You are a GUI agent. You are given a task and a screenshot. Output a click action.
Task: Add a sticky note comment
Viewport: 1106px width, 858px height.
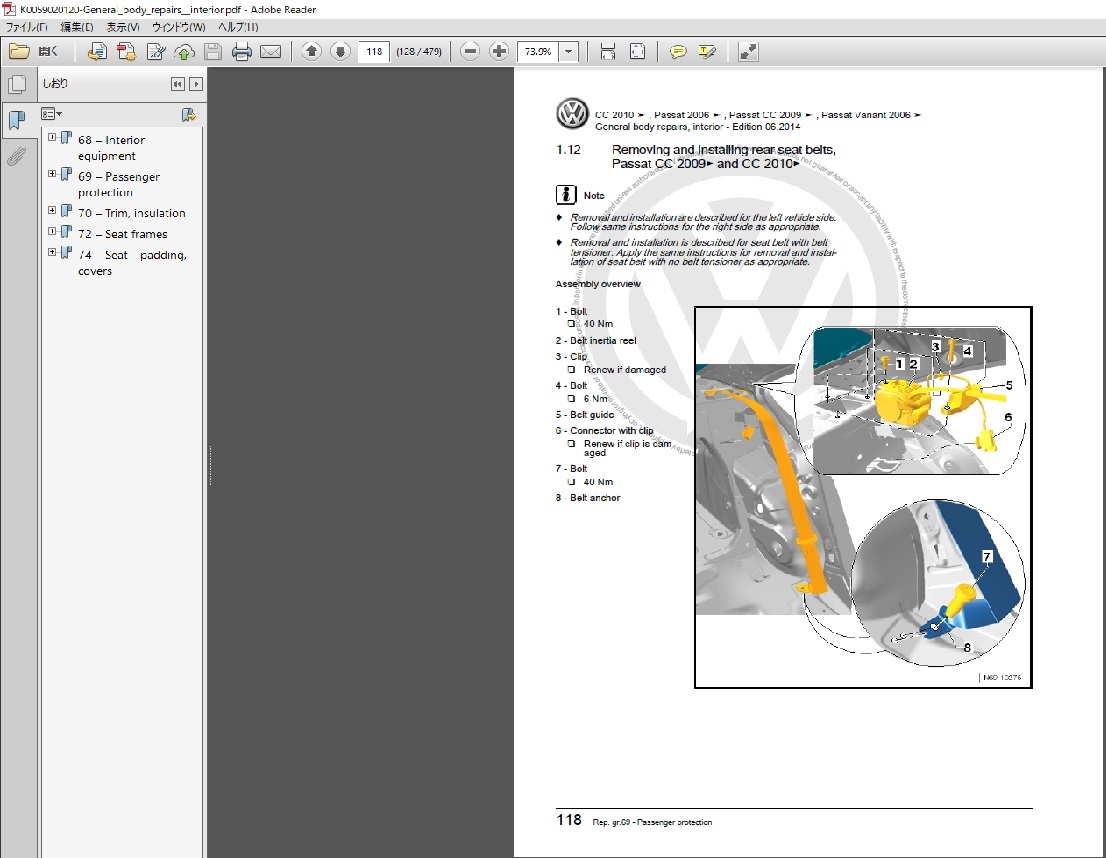click(x=678, y=52)
